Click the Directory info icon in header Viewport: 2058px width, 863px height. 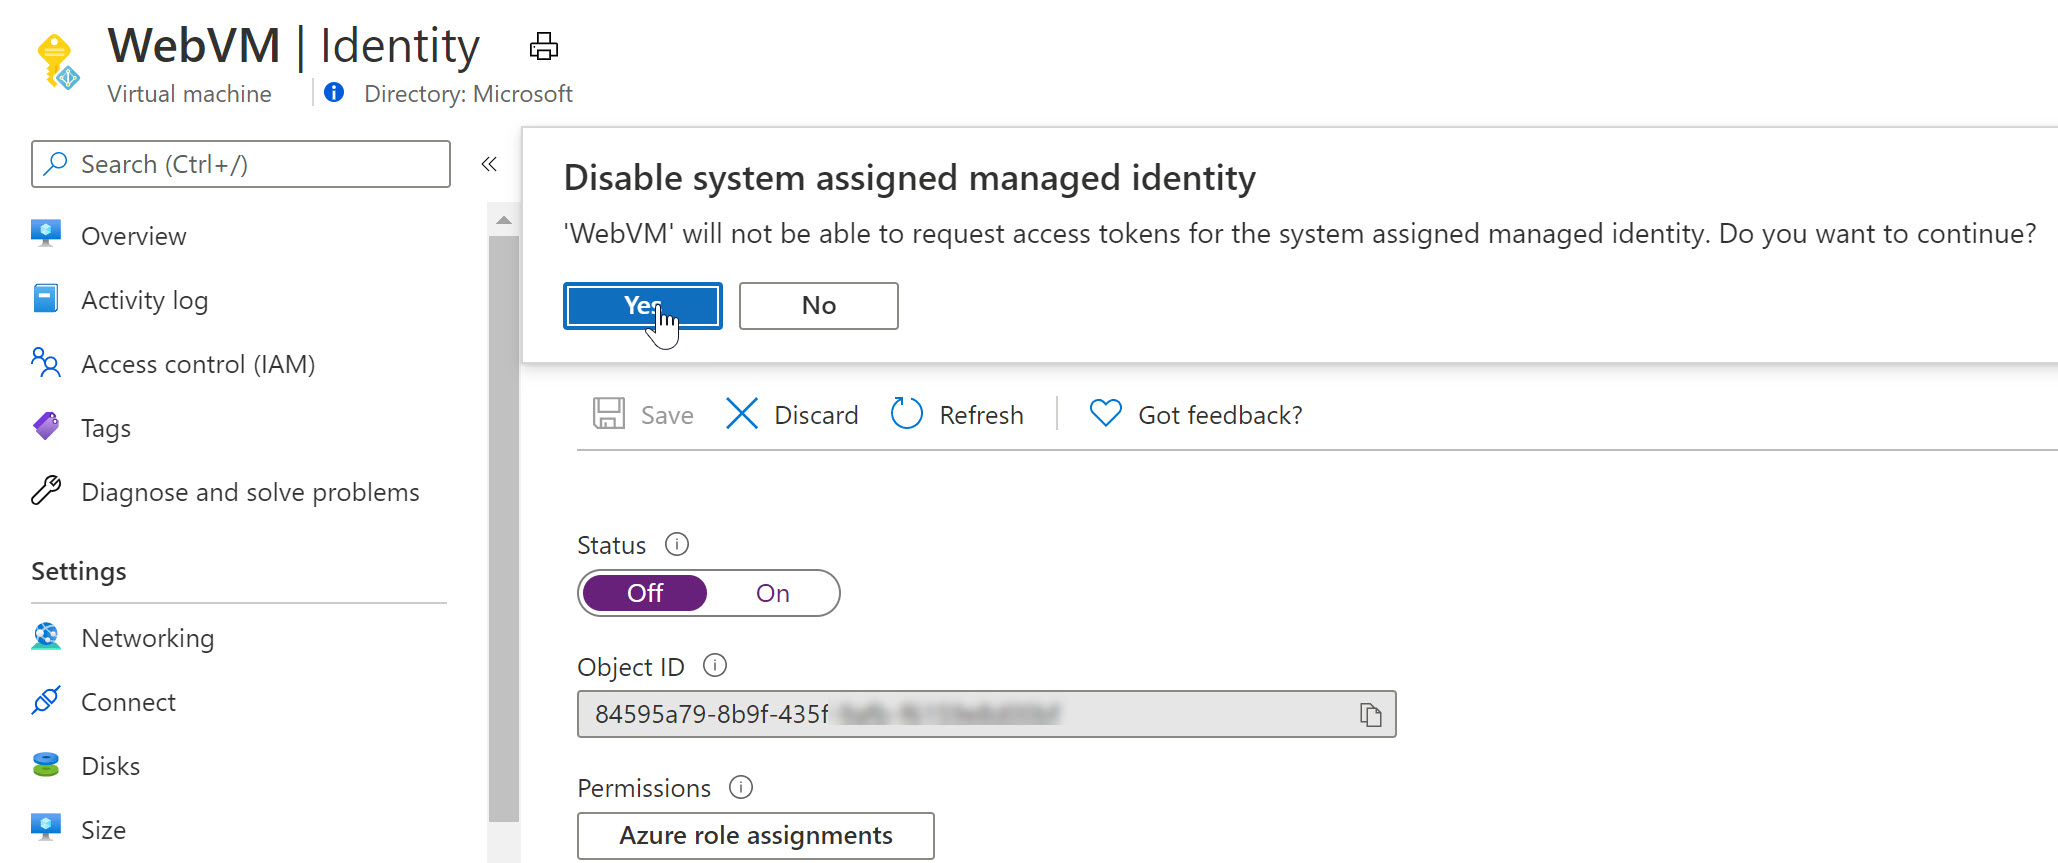[334, 93]
